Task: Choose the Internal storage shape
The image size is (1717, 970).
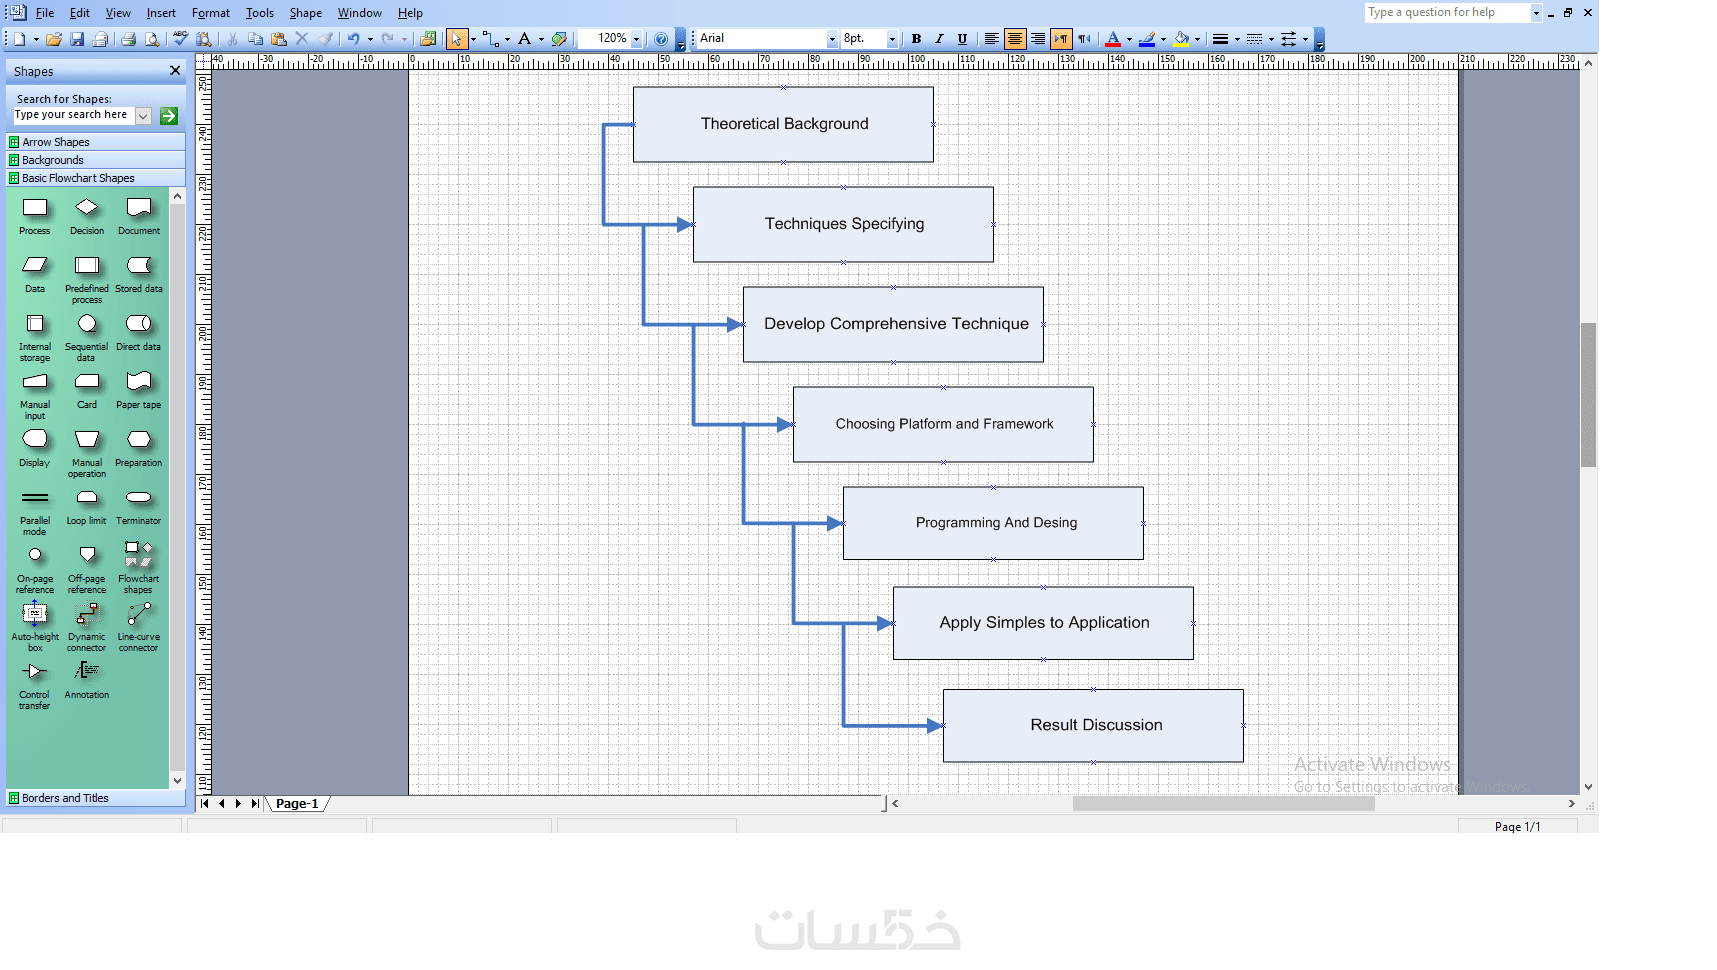Action: point(35,324)
